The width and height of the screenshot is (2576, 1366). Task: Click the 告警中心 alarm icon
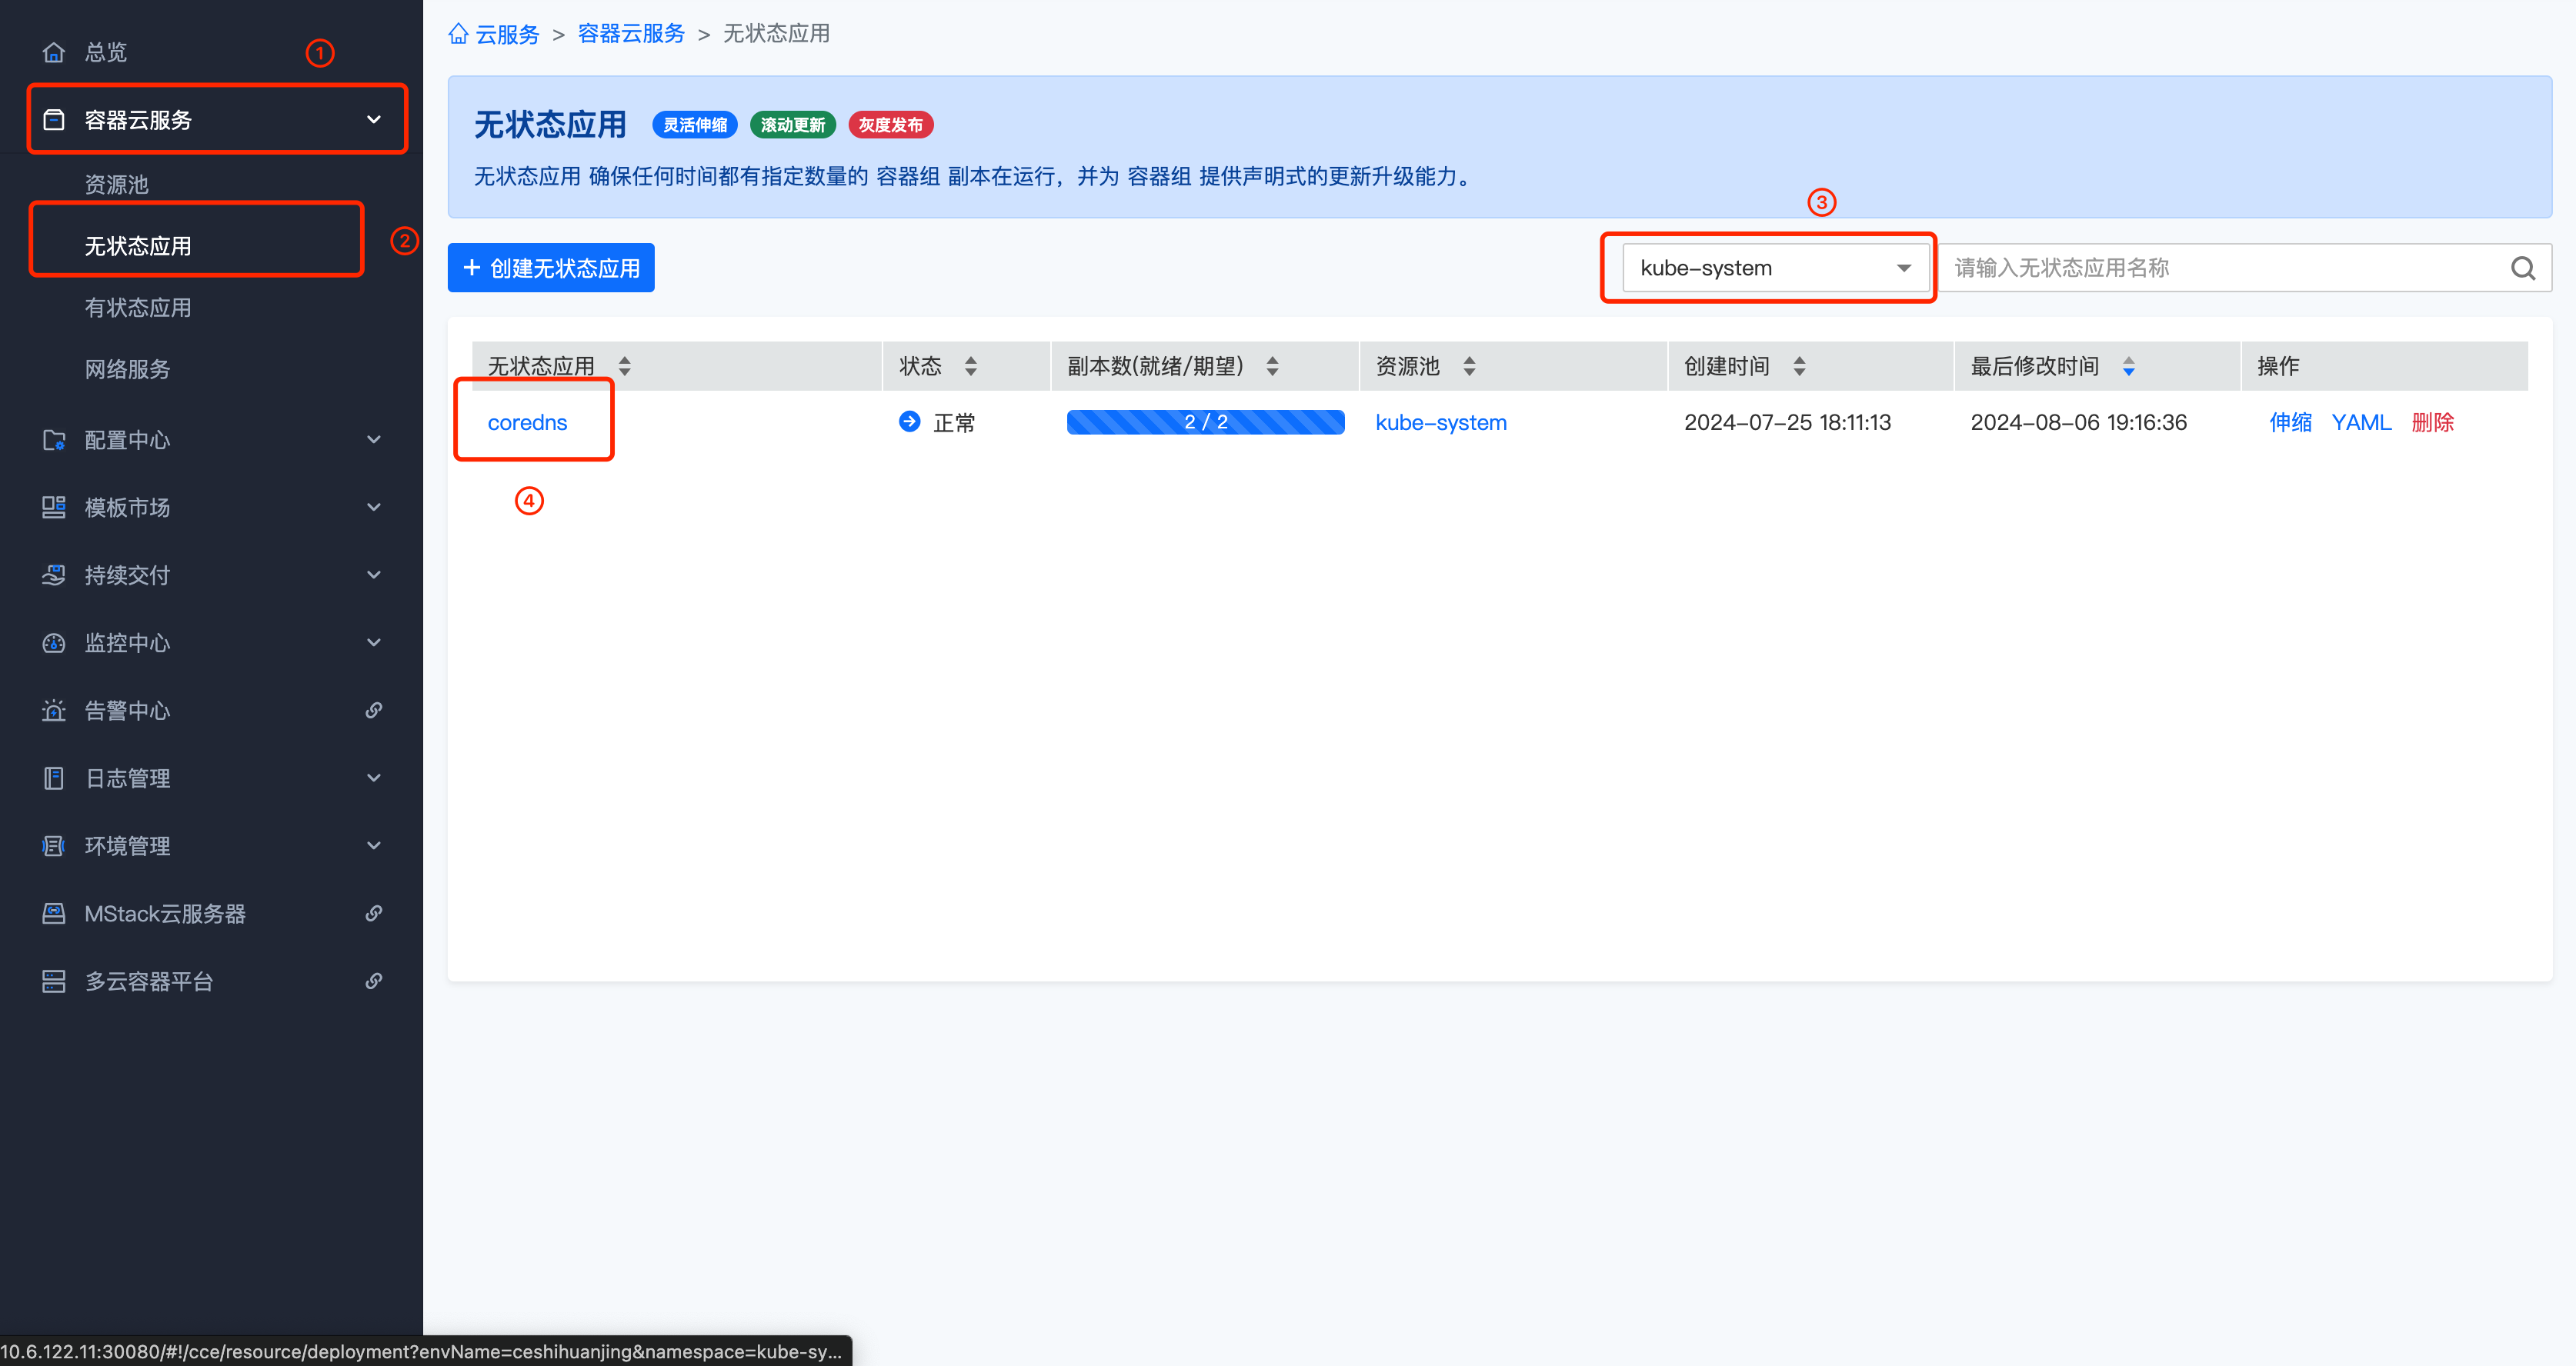pyautogui.click(x=54, y=711)
